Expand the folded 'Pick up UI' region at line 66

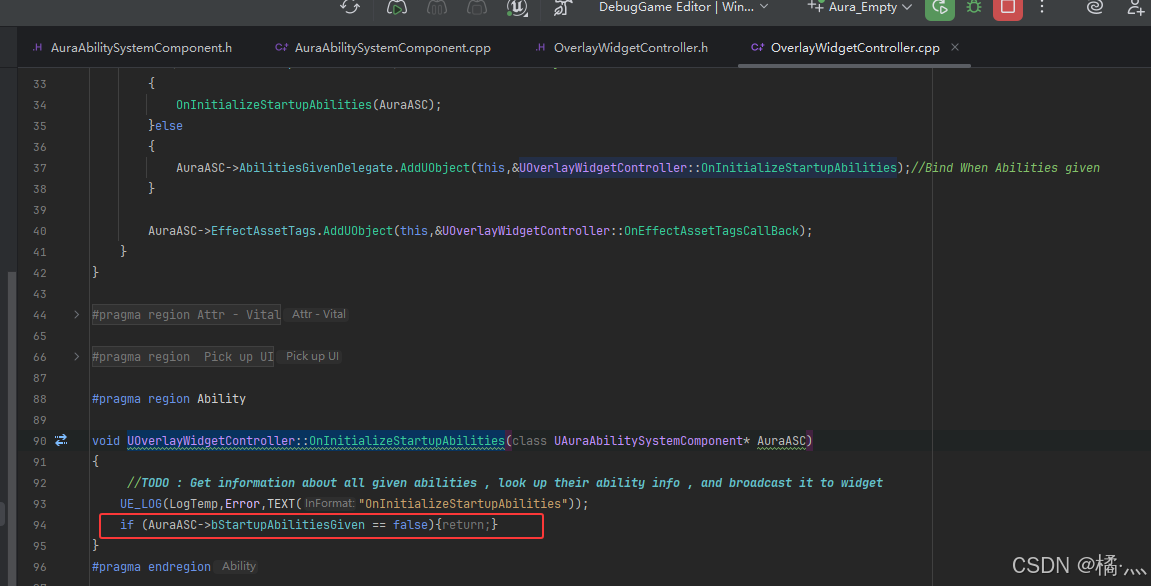pos(76,356)
